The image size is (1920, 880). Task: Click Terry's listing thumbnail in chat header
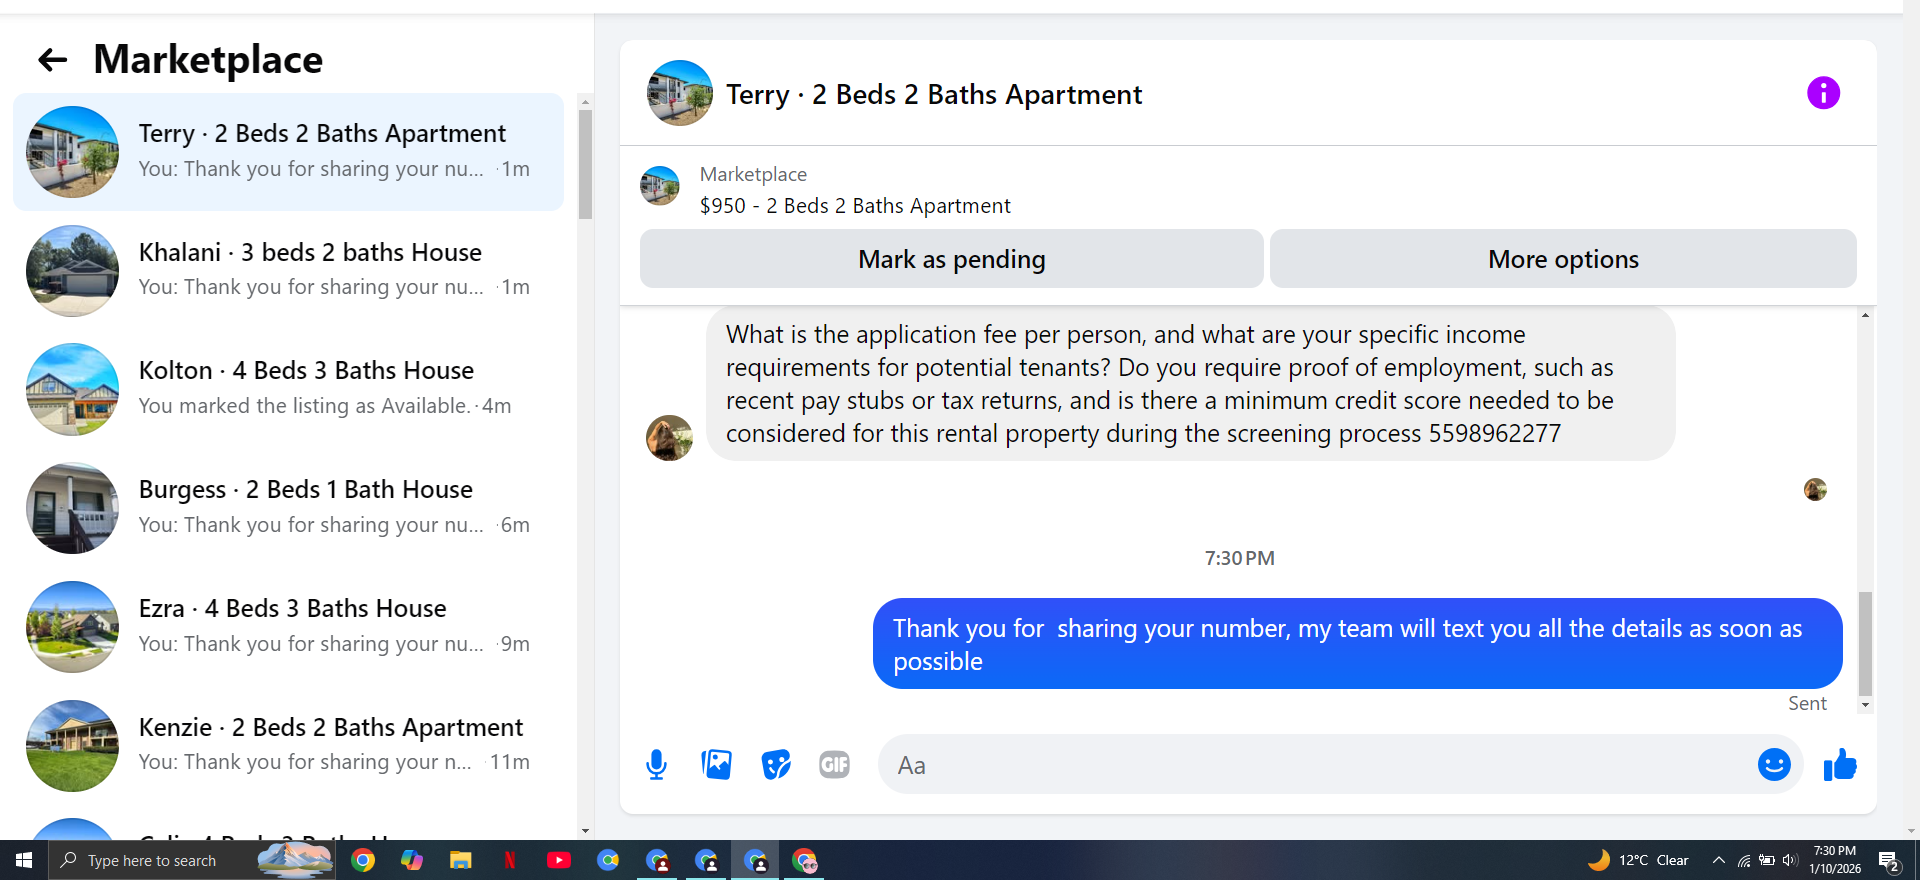pos(680,93)
